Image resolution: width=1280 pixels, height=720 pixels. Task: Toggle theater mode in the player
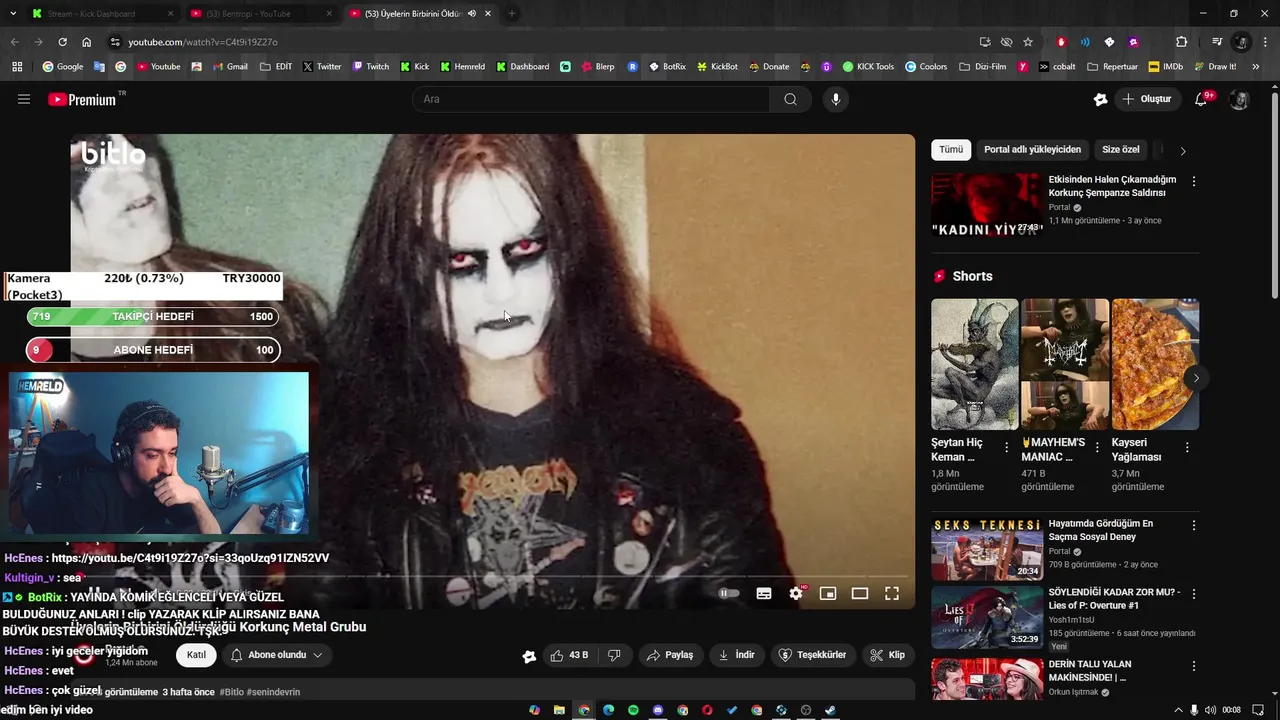[x=860, y=593]
